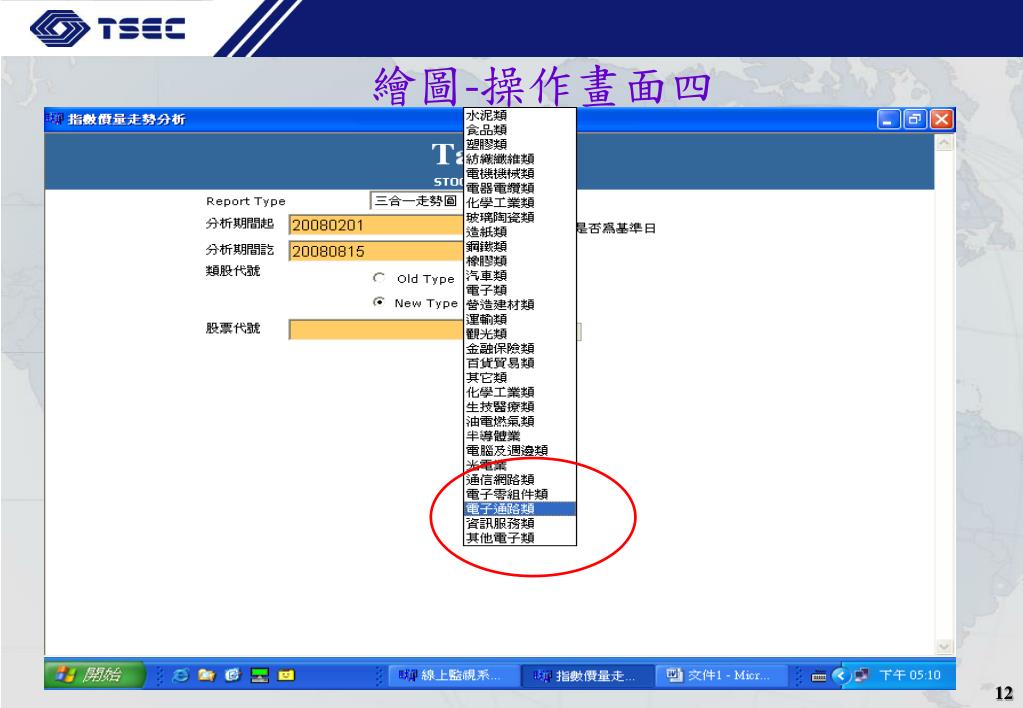
Task: Restore down the 指數價量走勢分析 window
Action: coord(915,119)
